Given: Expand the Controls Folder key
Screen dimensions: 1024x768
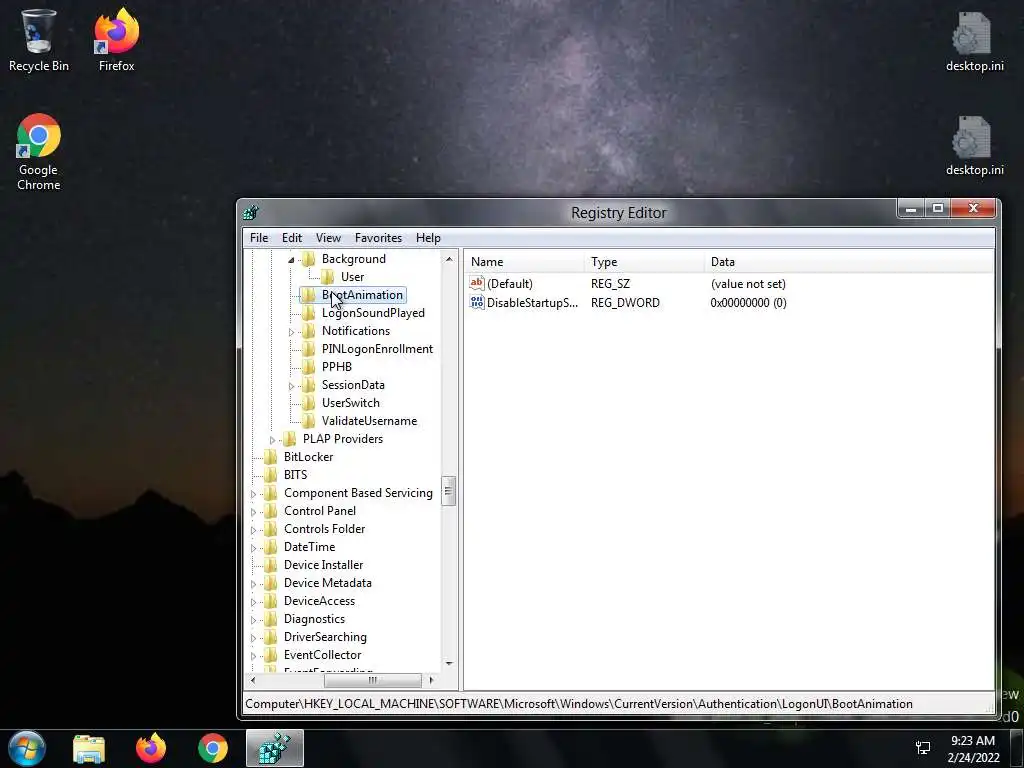Looking at the screenshot, I should (x=253, y=530).
